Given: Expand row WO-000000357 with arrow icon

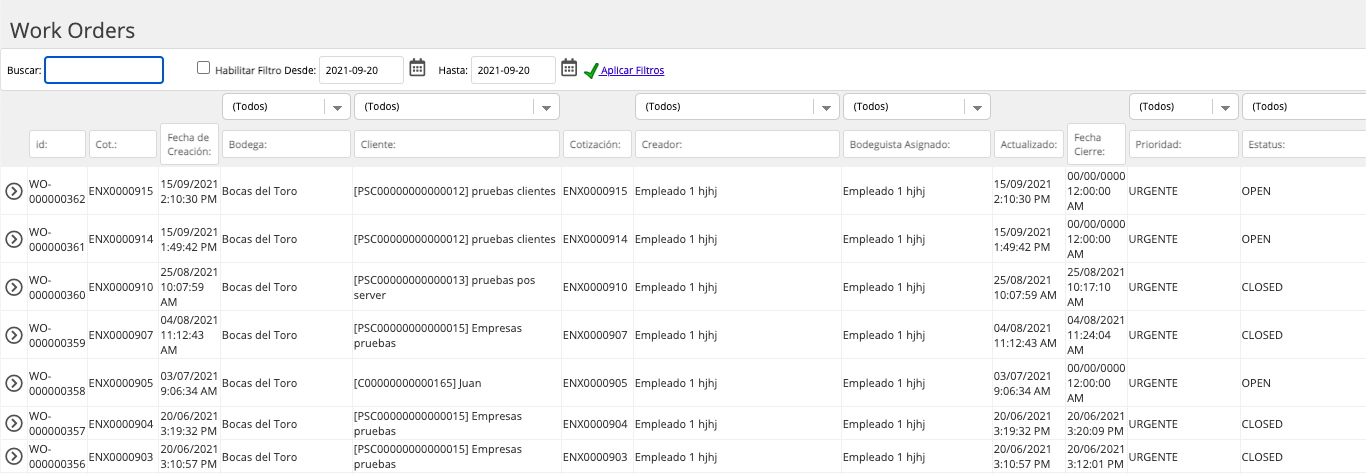Looking at the screenshot, I should tap(14, 424).
